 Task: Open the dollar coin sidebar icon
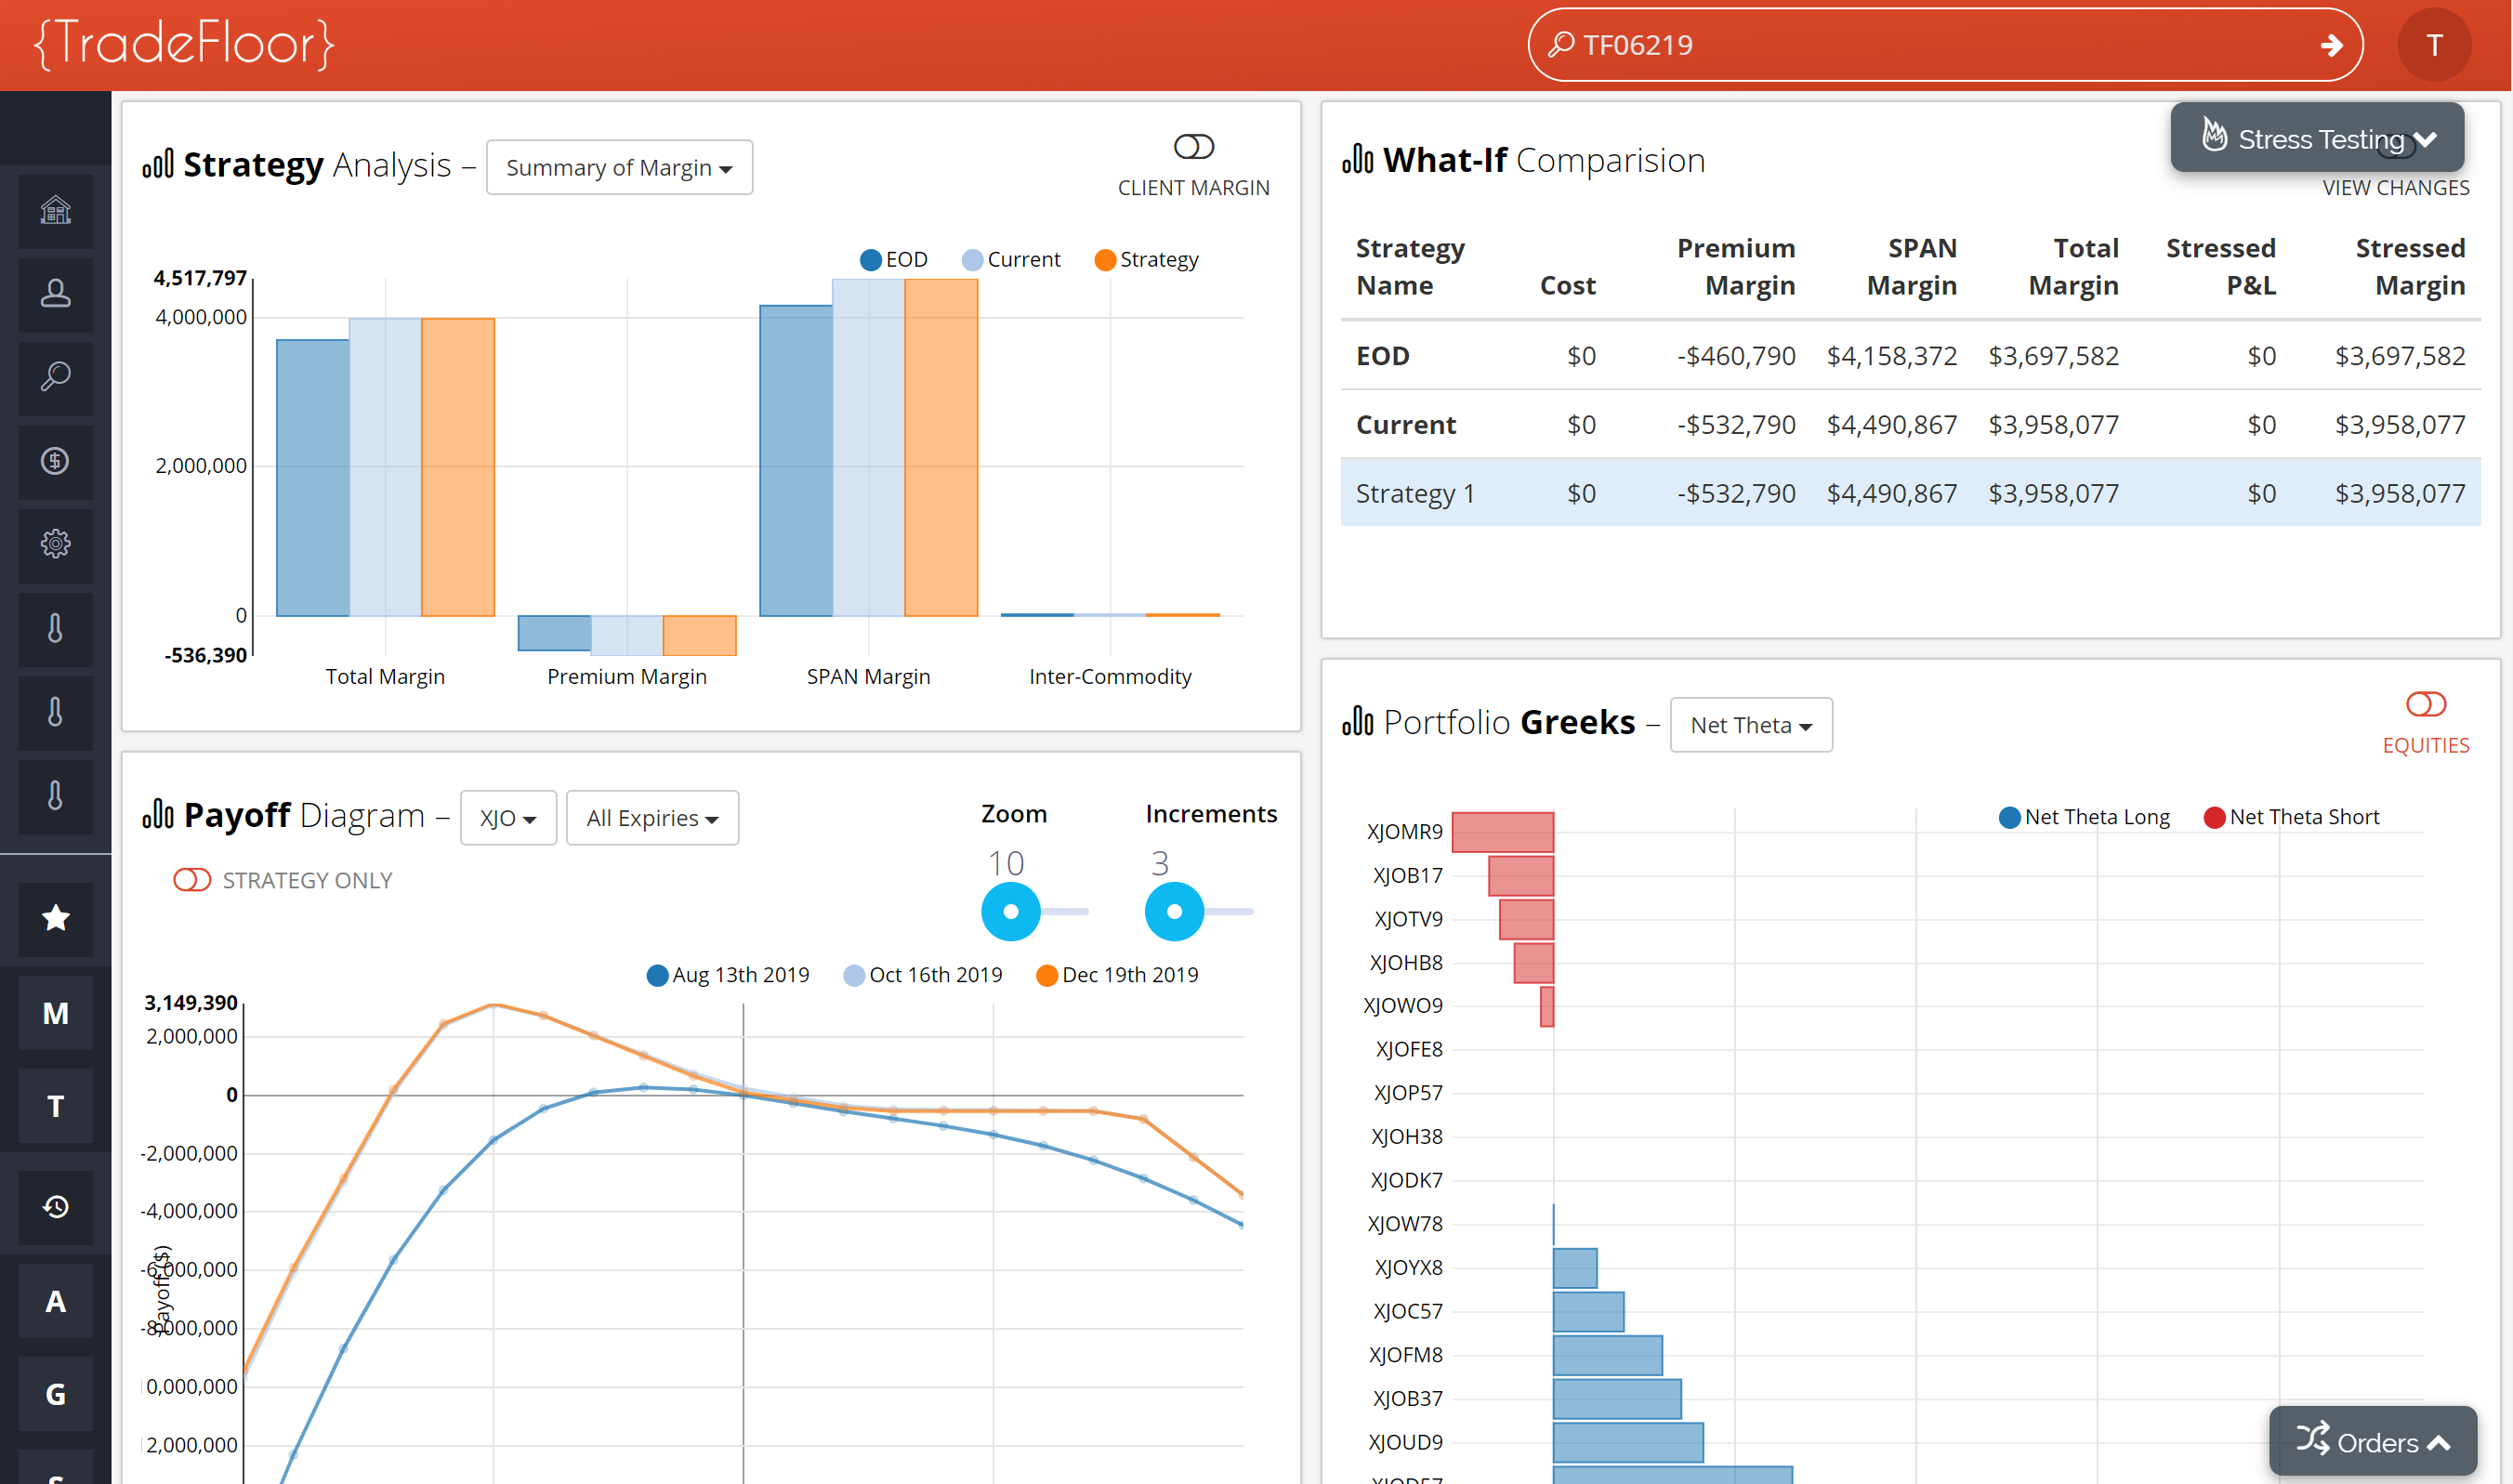(x=55, y=461)
